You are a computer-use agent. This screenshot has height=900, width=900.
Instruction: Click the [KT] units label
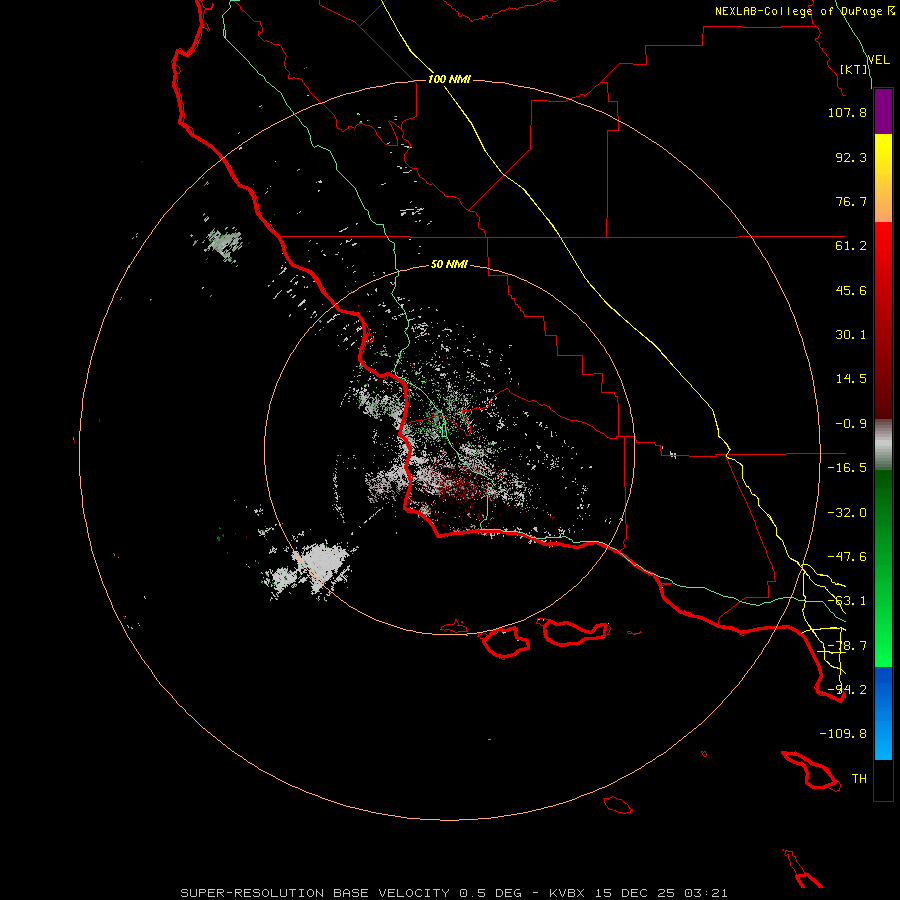click(x=854, y=69)
